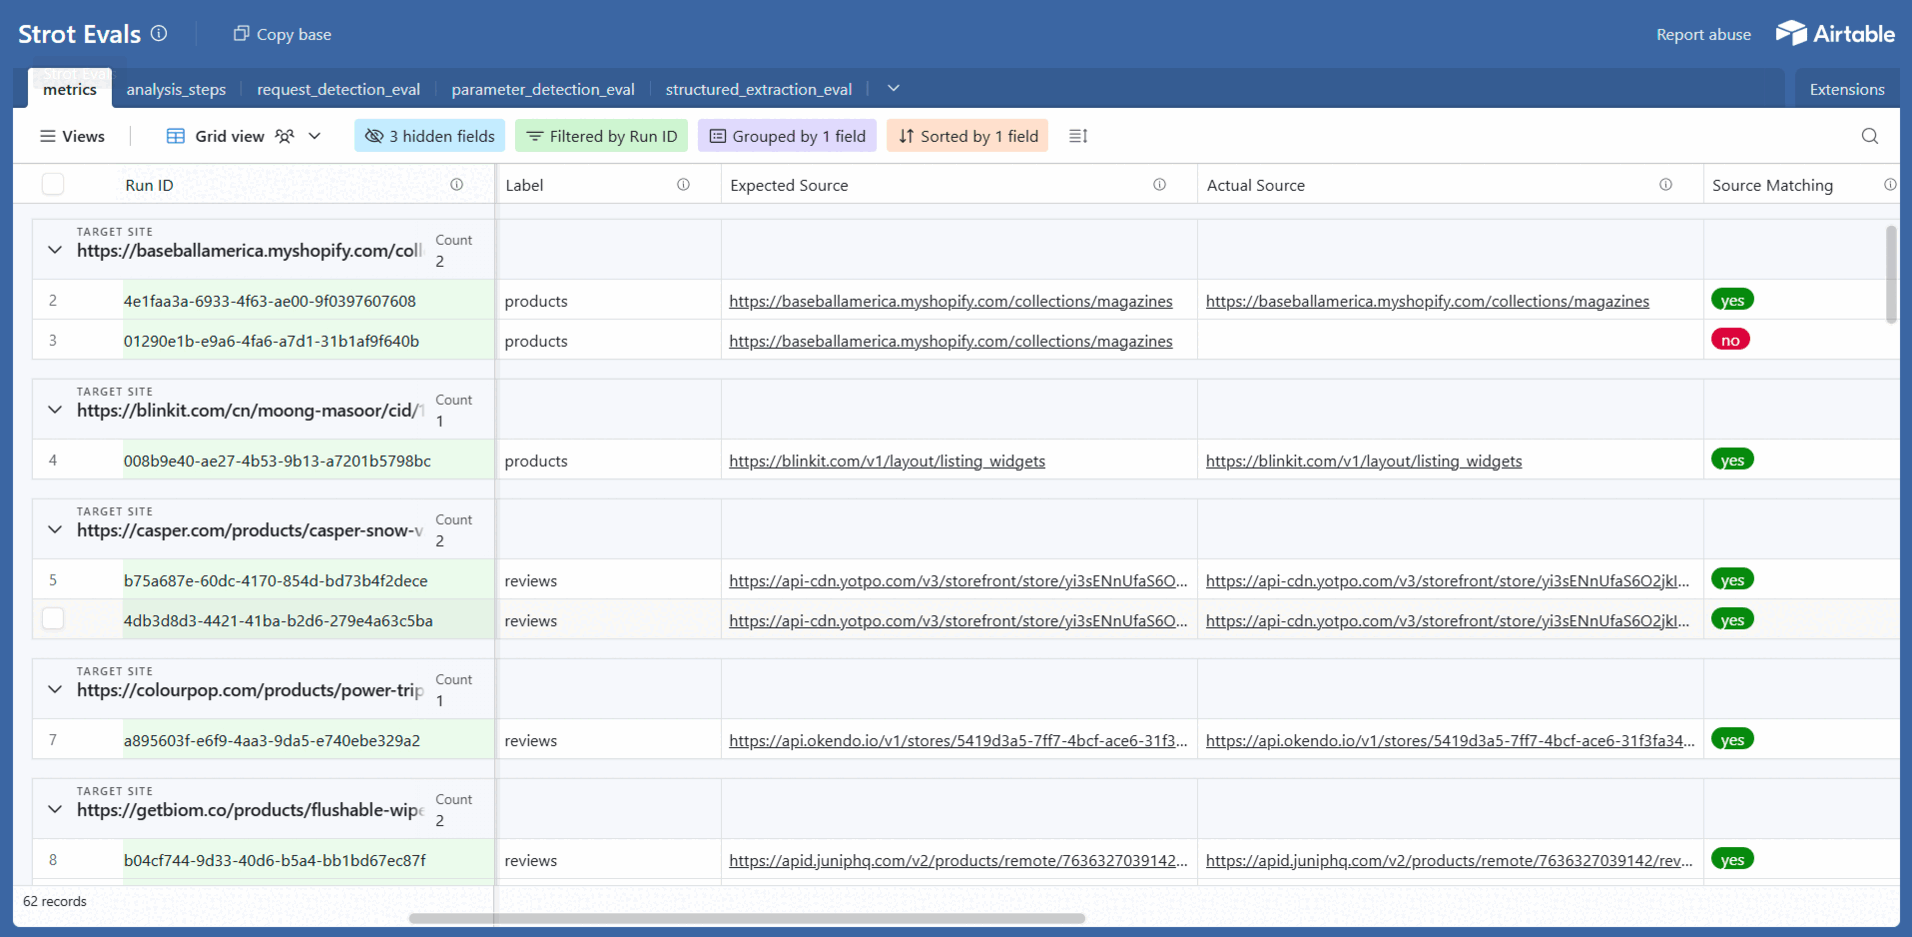This screenshot has height=937, width=1912.
Task: Open the okendo.io Actual Source link
Action: [1450, 741]
